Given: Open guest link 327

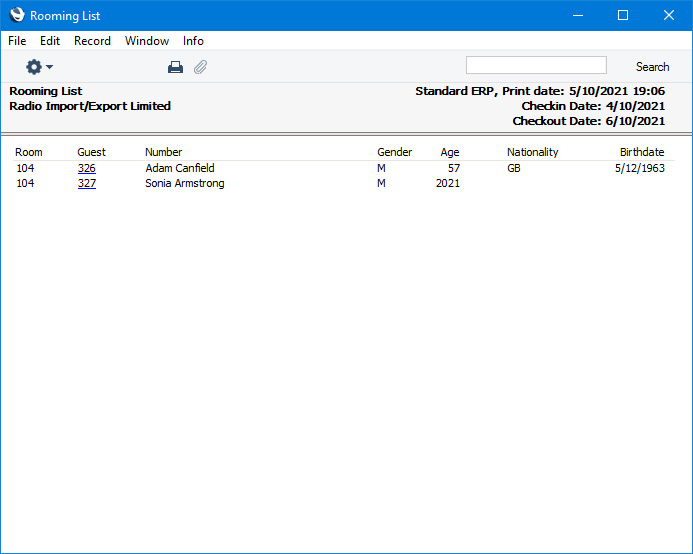Looking at the screenshot, I should [87, 183].
